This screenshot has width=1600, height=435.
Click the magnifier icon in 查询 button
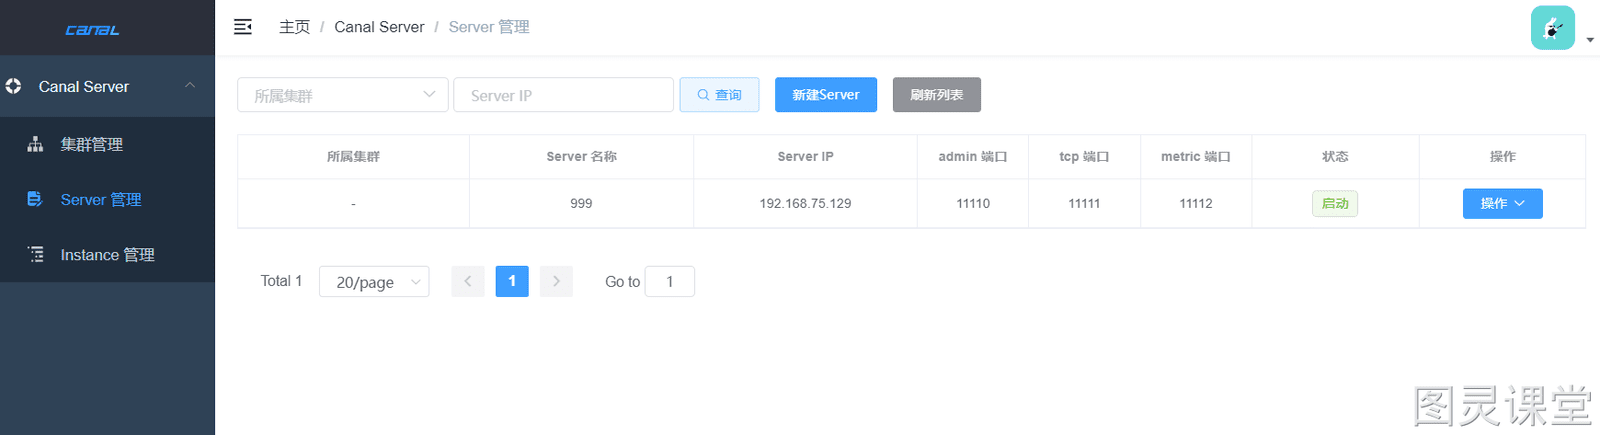tap(704, 95)
